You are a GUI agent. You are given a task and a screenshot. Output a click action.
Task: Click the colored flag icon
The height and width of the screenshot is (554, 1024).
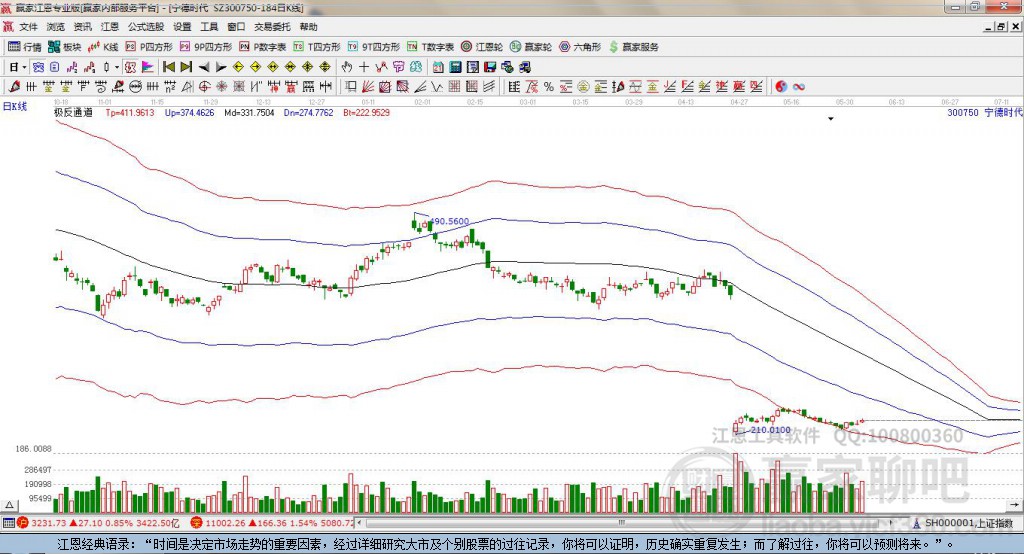tap(148, 67)
